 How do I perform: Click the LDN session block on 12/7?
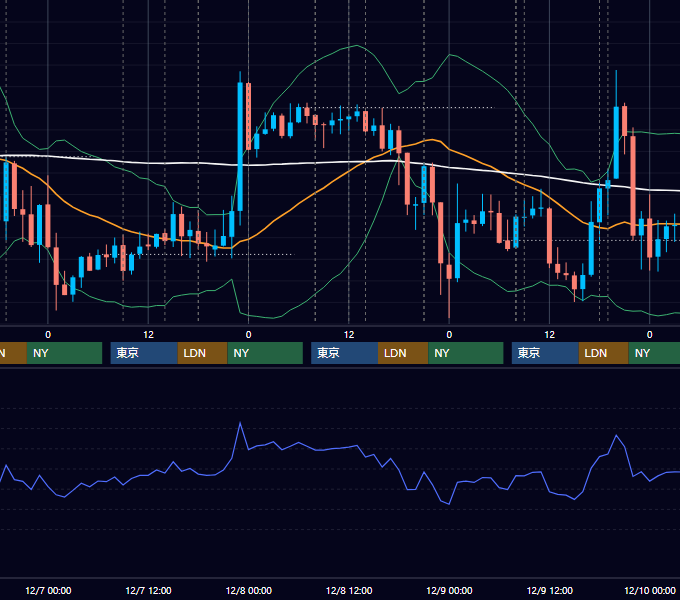pos(203,353)
